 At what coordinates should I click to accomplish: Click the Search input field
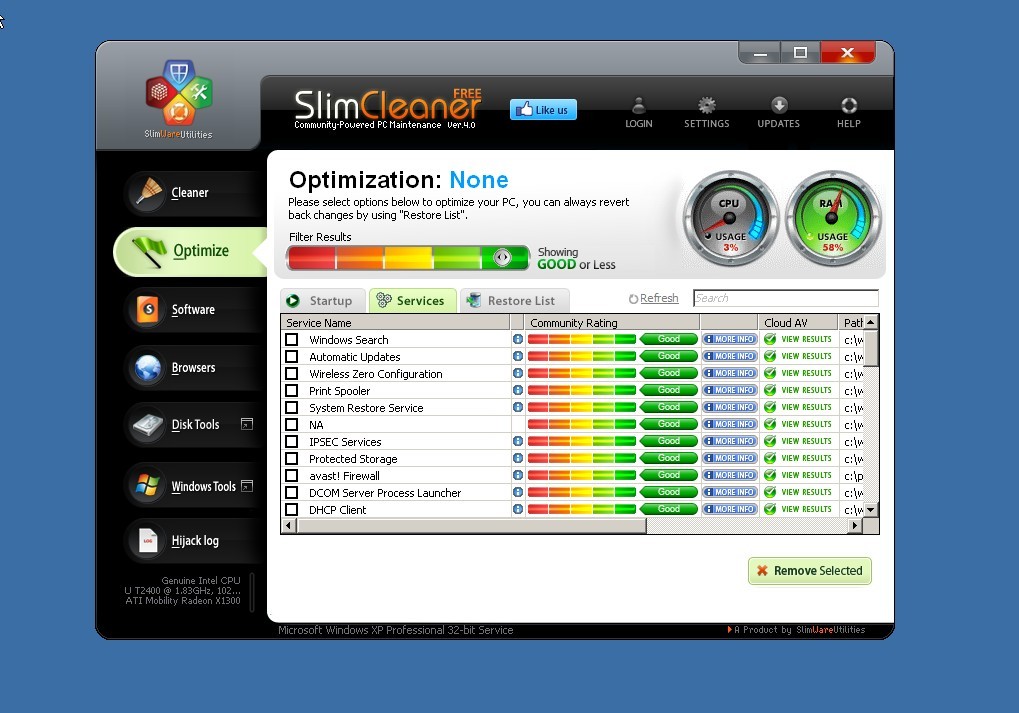(x=785, y=298)
